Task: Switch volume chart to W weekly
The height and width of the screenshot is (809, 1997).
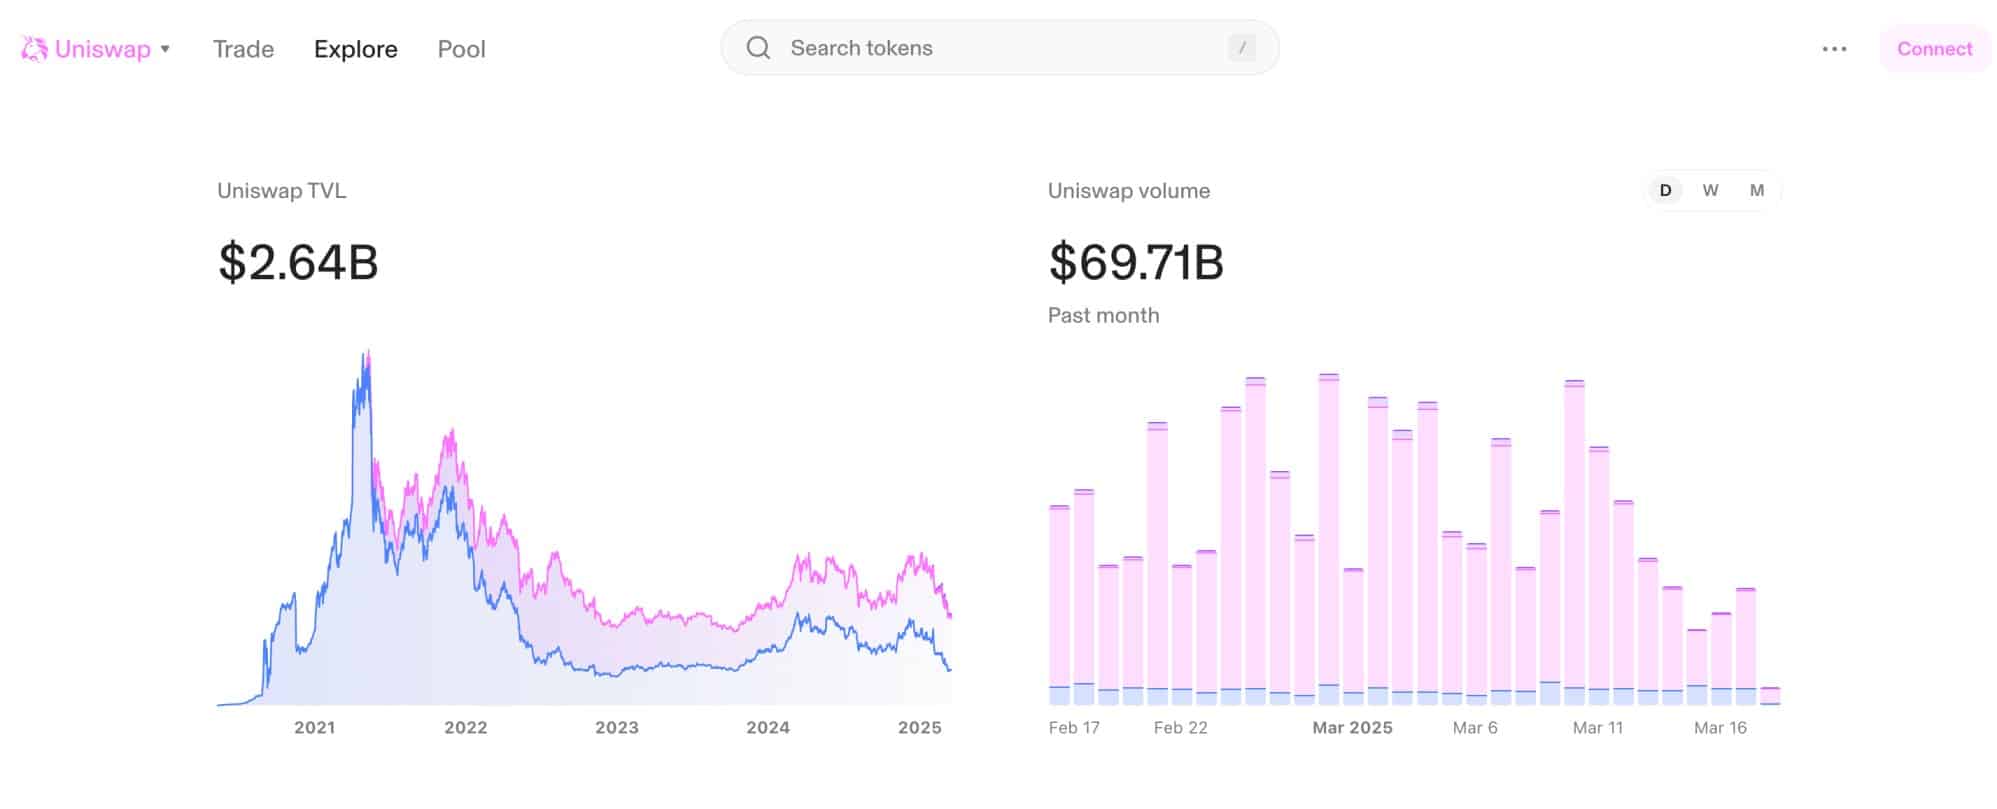Action: [x=1710, y=190]
